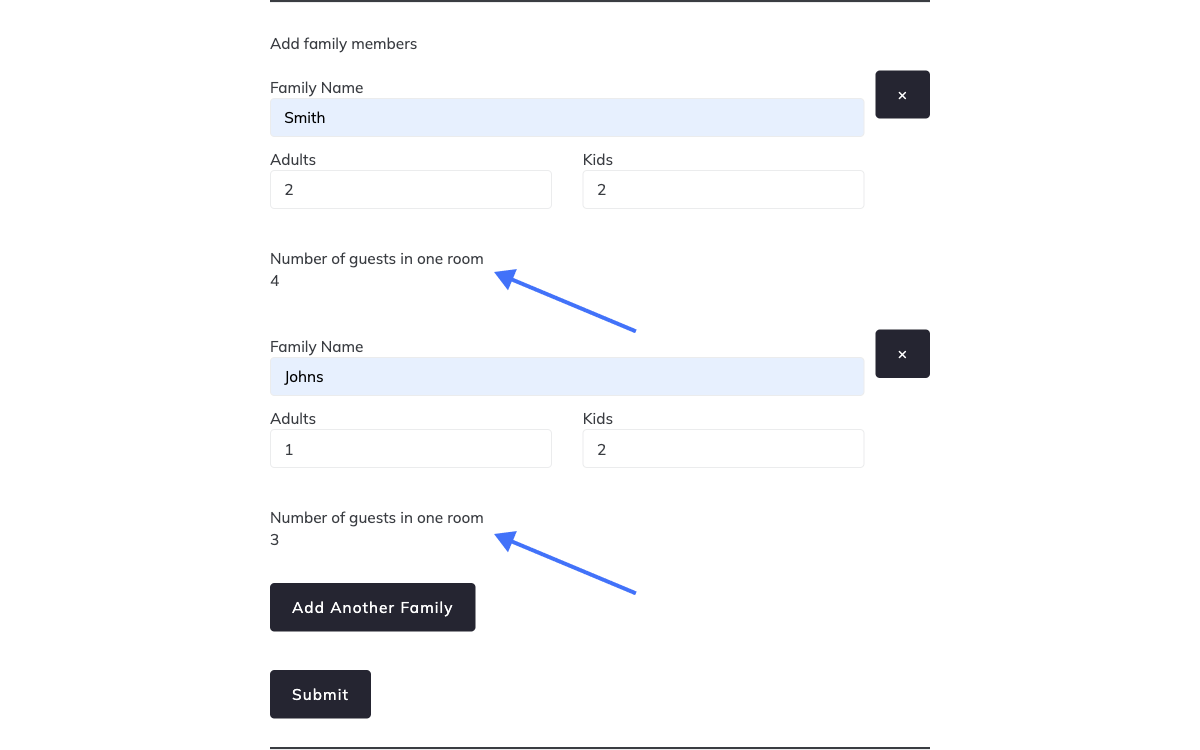1200x750 pixels.
Task: Select the Family Name field containing Smith
Action: coord(567,117)
